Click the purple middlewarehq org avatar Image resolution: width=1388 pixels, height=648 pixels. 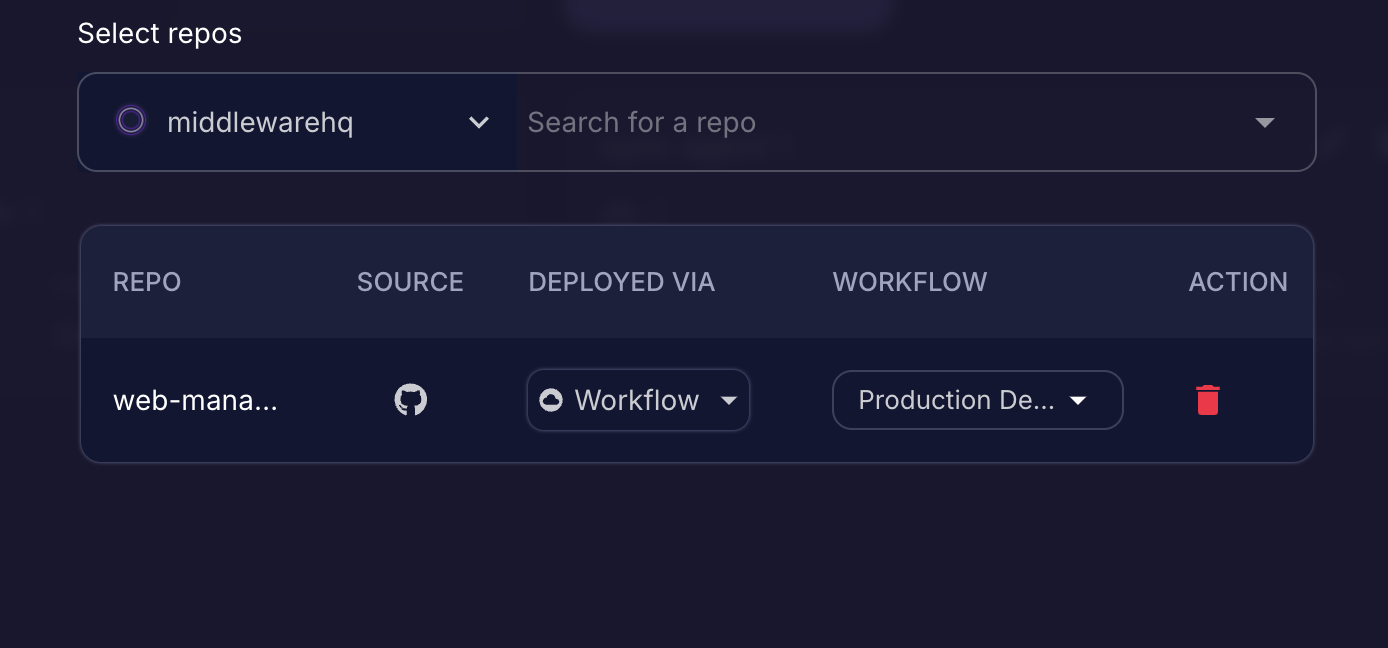point(131,122)
